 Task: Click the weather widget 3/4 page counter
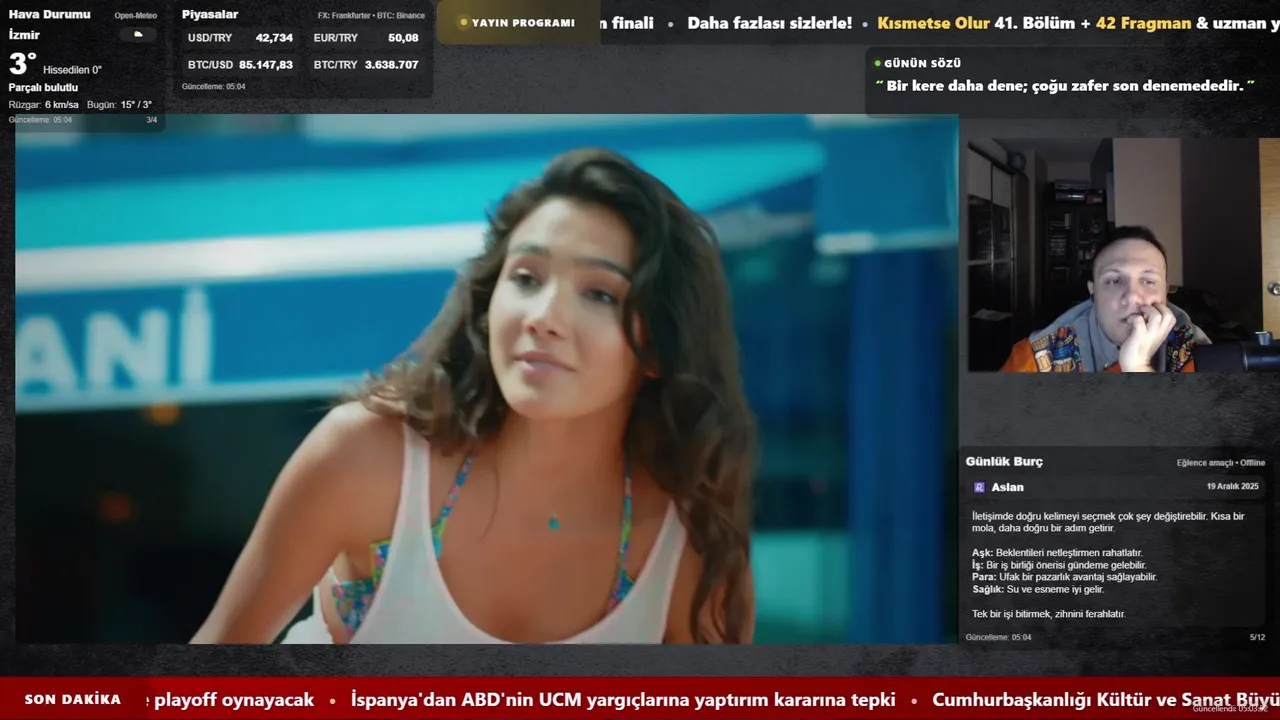(152, 120)
